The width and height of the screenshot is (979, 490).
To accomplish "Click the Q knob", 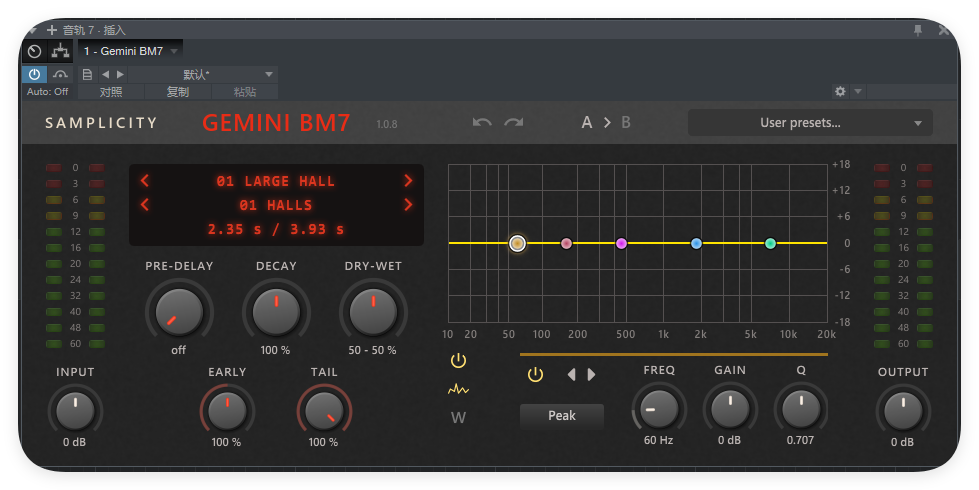I will click(801, 409).
